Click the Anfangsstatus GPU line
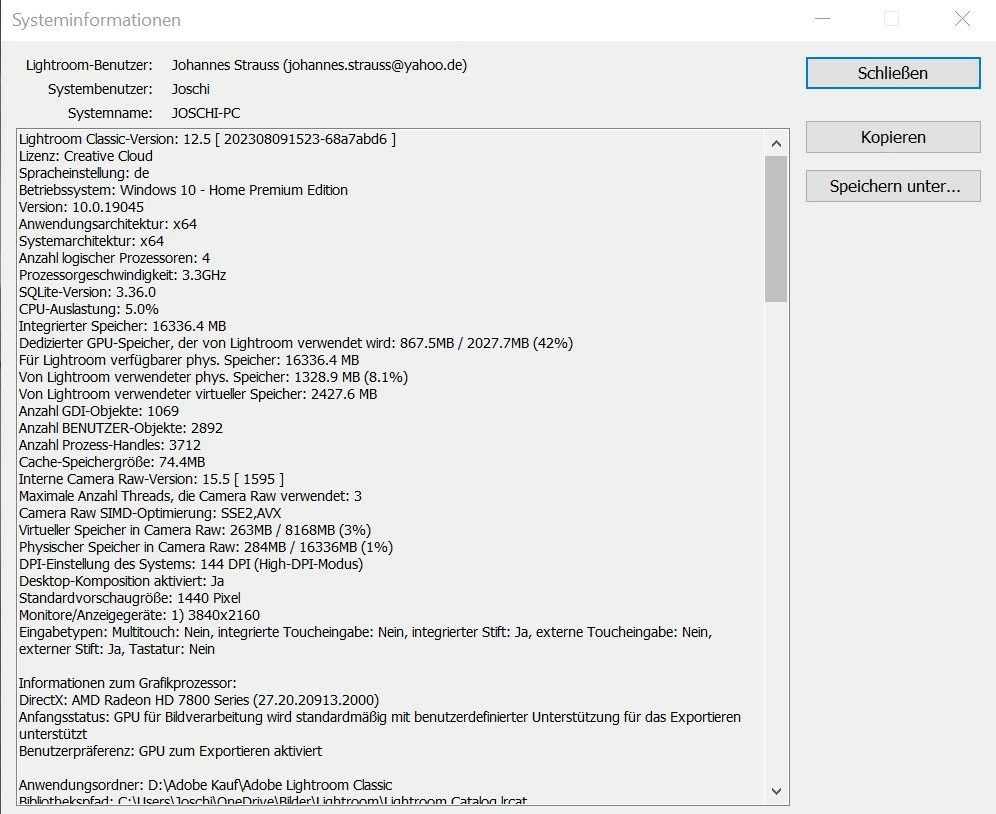The height and width of the screenshot is (814, 996). [x=380, y=726]
